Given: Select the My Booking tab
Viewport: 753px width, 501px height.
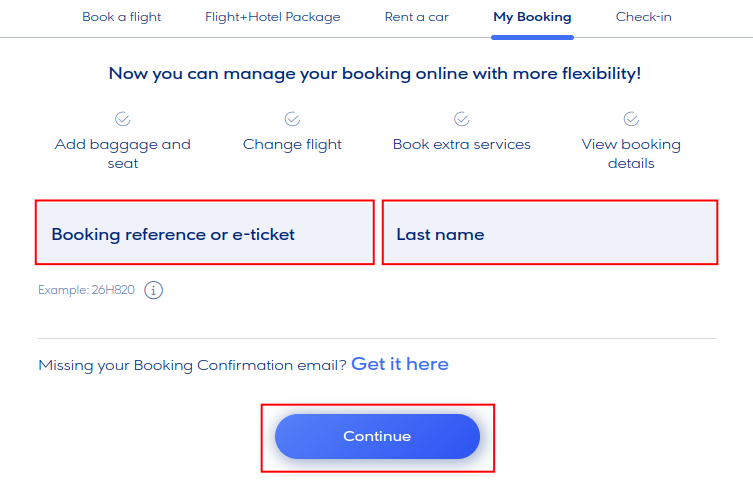Looking at the screenshot, I should point(532,17).
